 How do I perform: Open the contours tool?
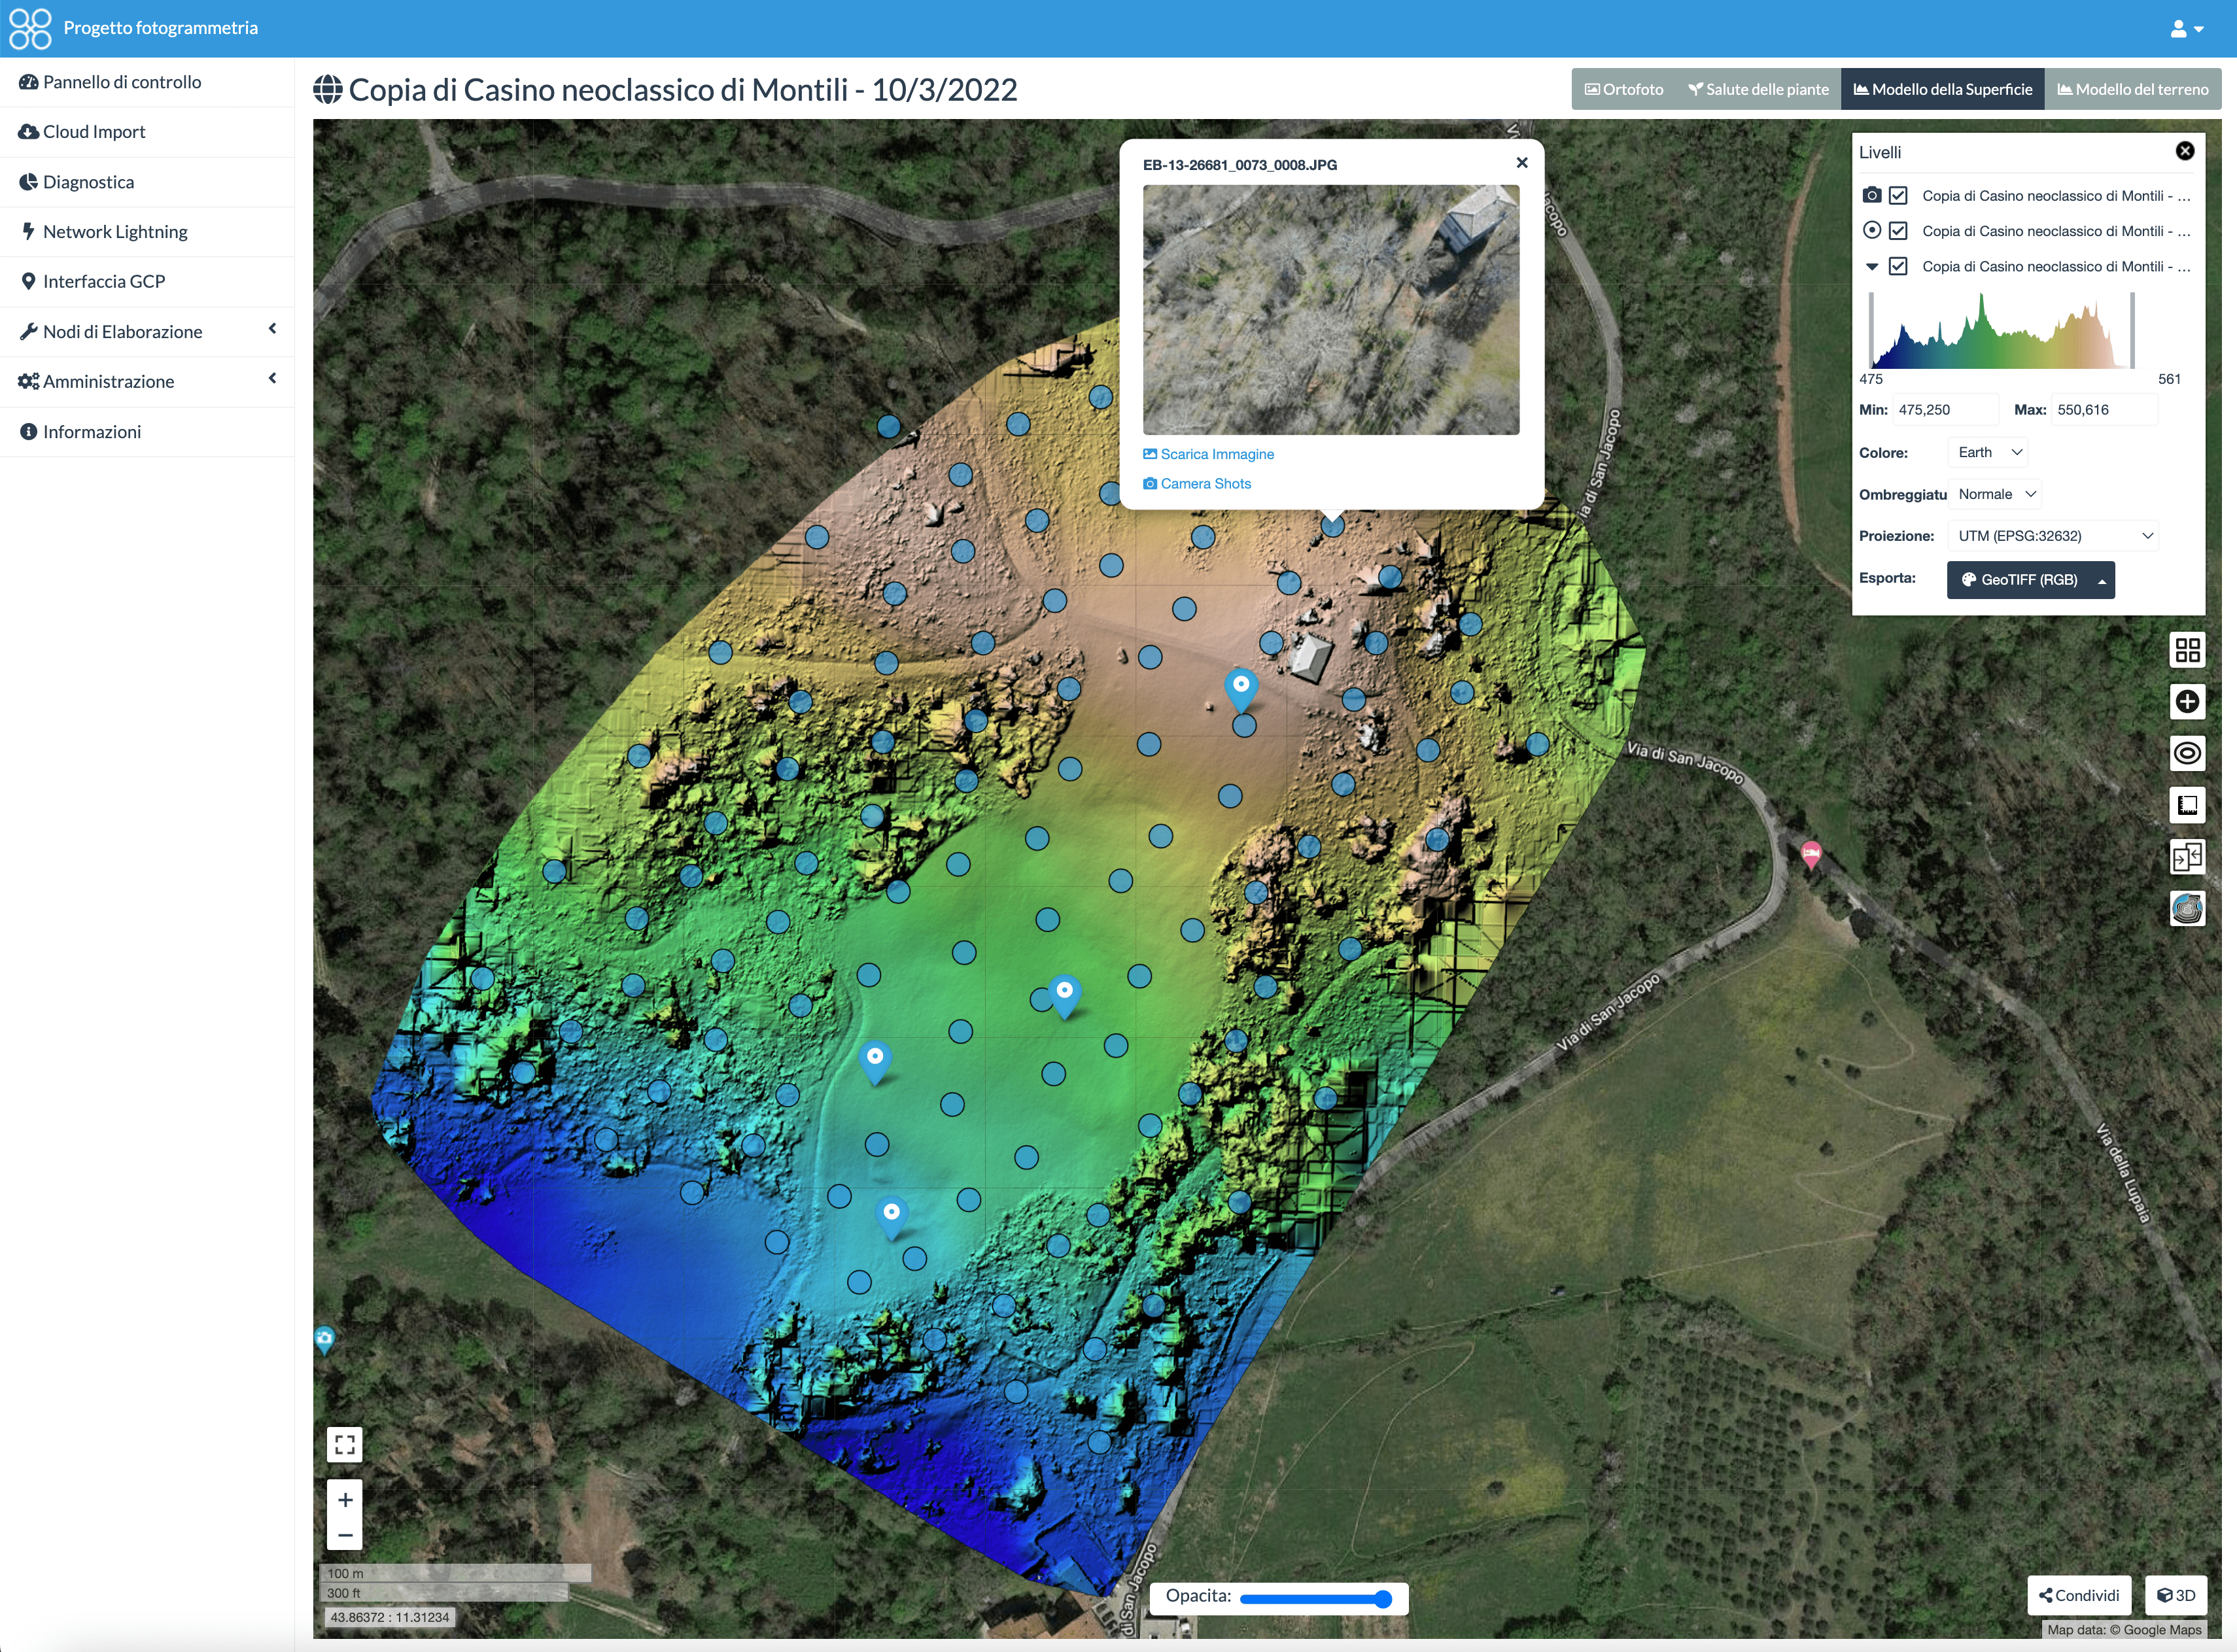(x=2188, y=753)
